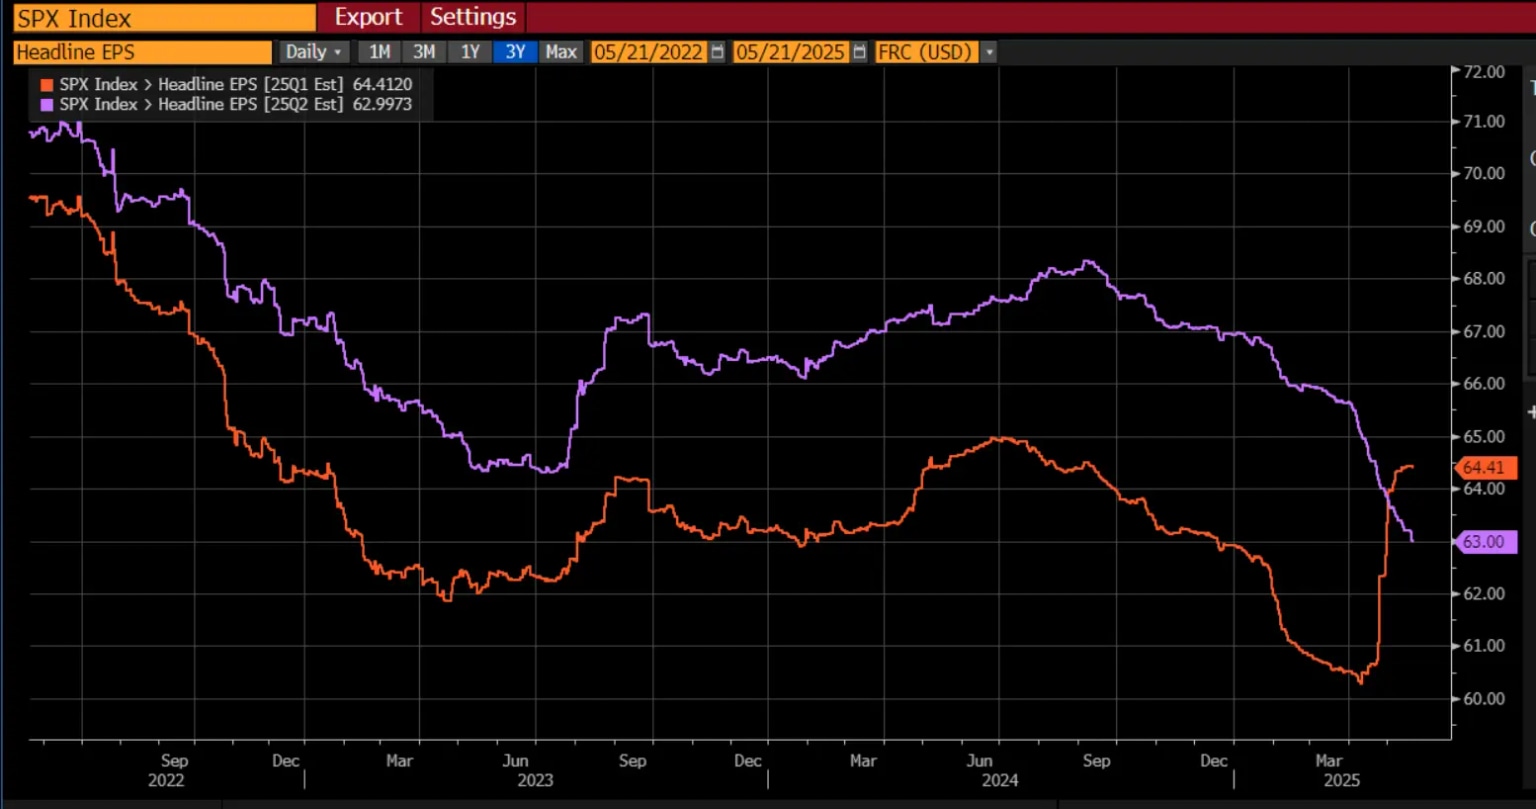Switch range to Max

click(x=560, y=52)
